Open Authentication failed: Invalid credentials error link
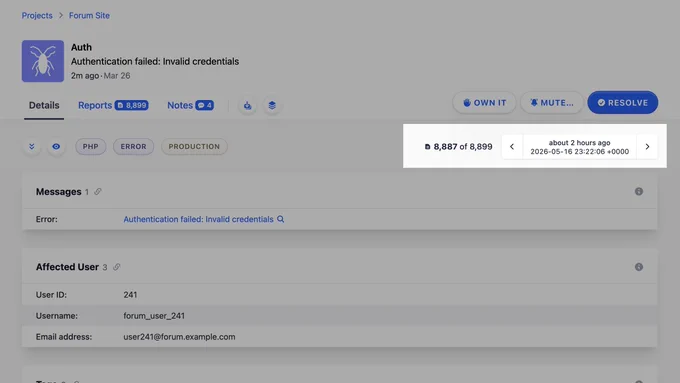Viewport: 680px width, 383px height. (198, 219)
